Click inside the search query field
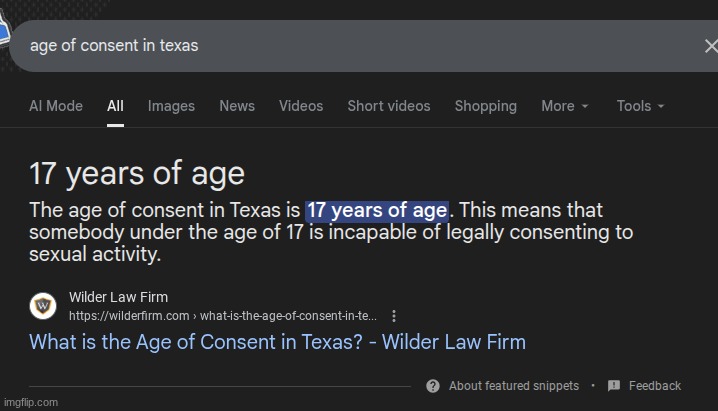 click(357, 46)
